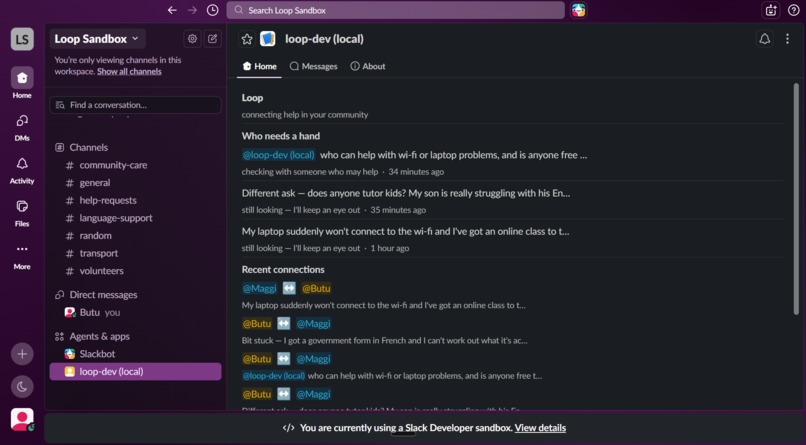
Task: Go to Home in the left rail
Action: click(x=22, y=83)
